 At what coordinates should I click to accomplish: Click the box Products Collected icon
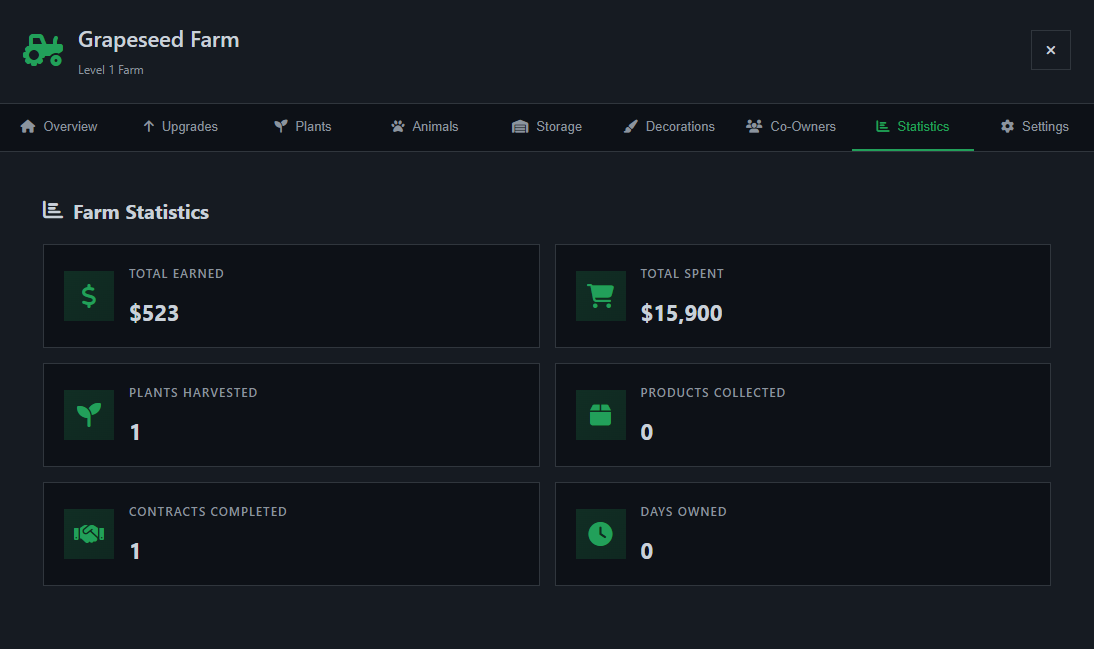(600, 415)
